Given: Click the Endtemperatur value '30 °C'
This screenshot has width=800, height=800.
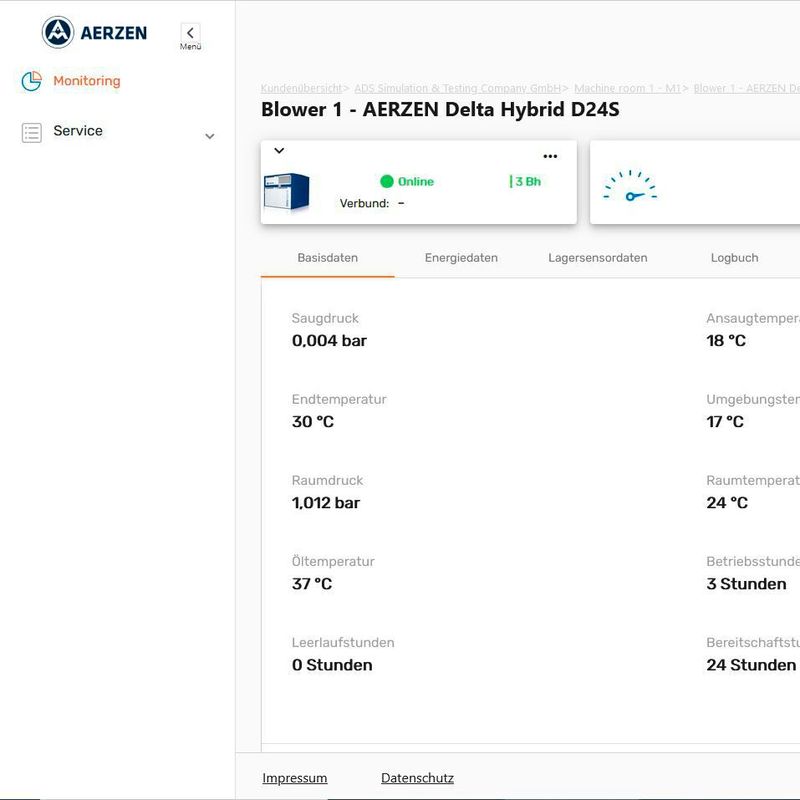Looking at the screenshot, I should click(x=313, y=421).
